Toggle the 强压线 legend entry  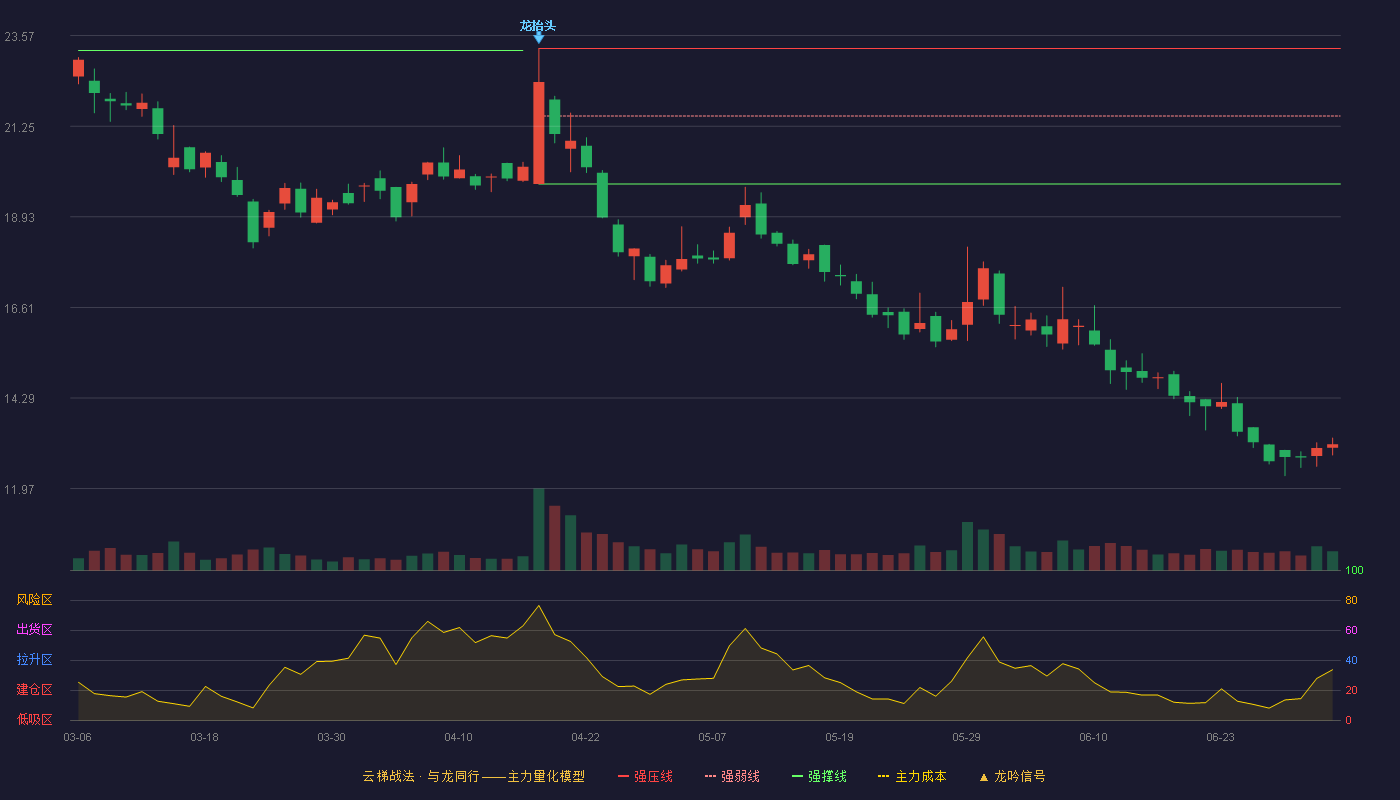coord(645,776)
